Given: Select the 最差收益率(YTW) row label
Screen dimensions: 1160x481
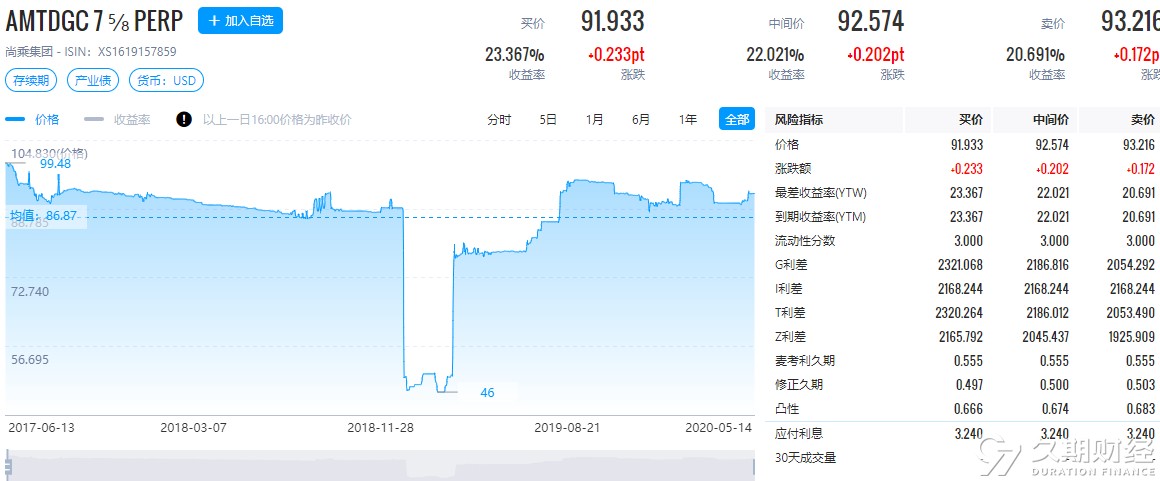Looking at the screenshot, I should [820, 193].
